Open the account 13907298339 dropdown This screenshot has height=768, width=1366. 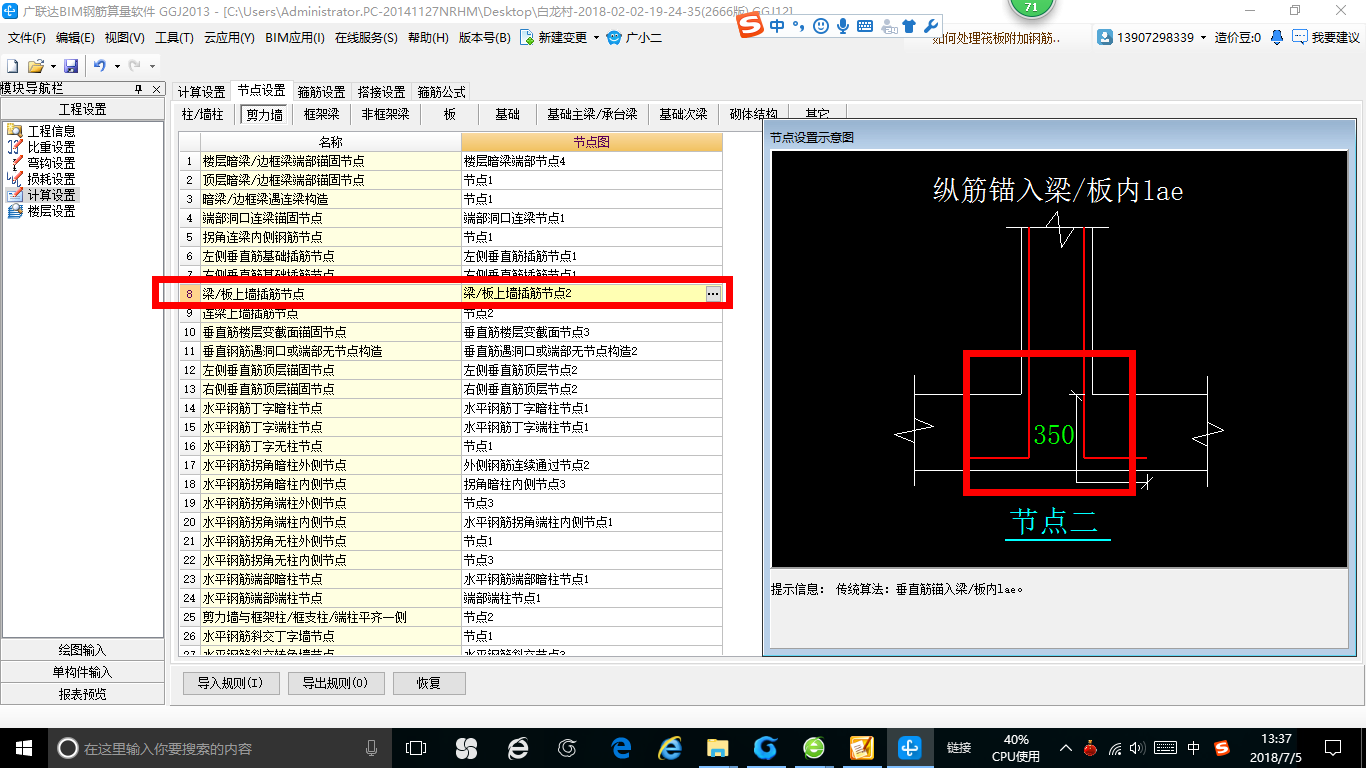click(1203, 38)
